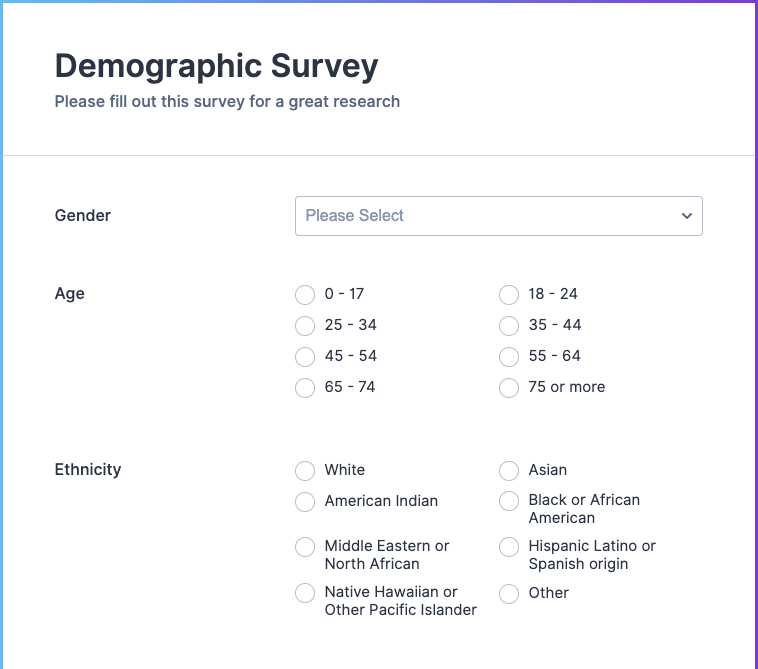Pick the 45 - 54 age radio button
The height and width of the screenshot is (669, 758).
(x=305, y=357)
